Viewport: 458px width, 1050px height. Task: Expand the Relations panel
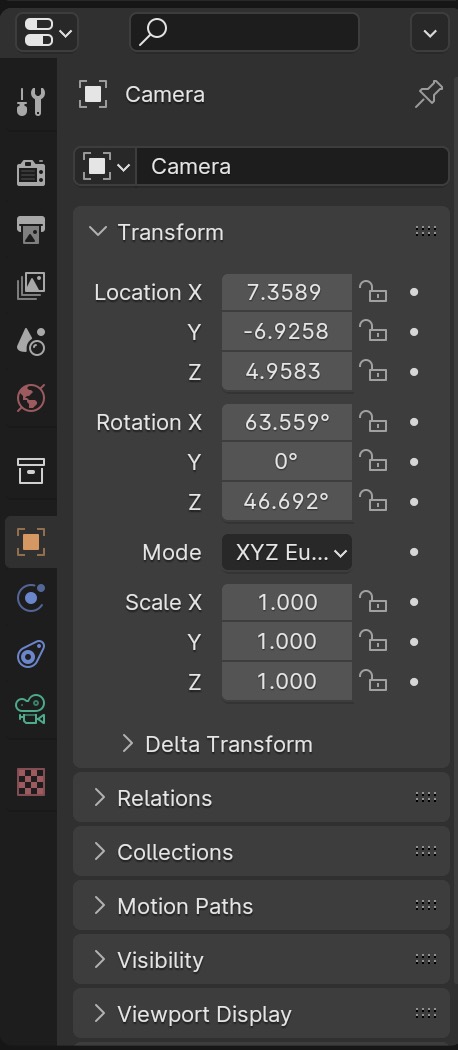point(261,798)
